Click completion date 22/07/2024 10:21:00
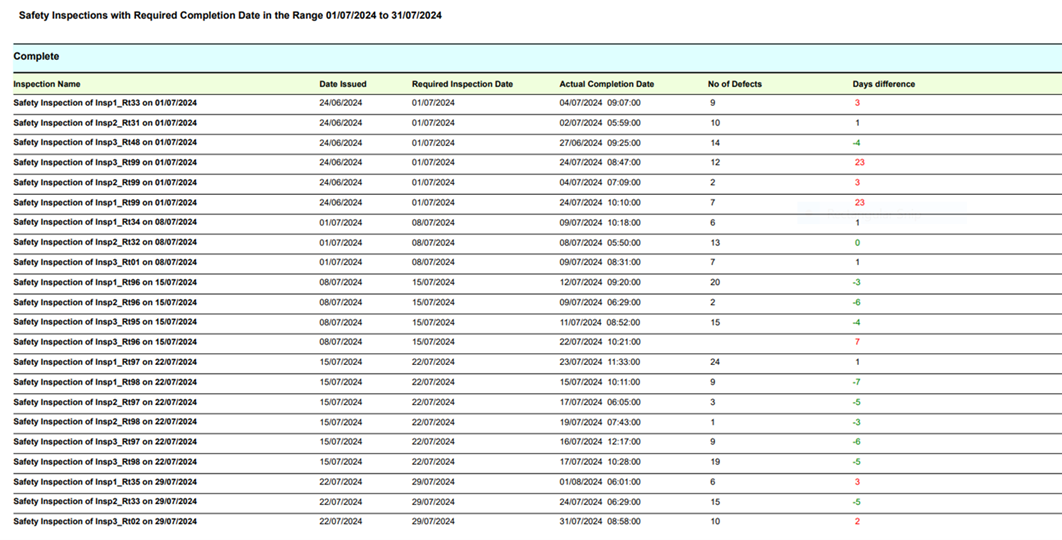This screenshot has height=540, width=1062. (600, 342)
